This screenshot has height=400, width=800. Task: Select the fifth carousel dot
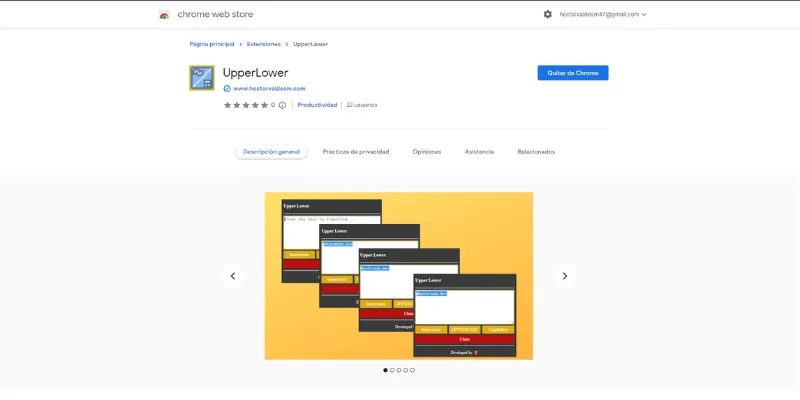(x=412, y=370)
